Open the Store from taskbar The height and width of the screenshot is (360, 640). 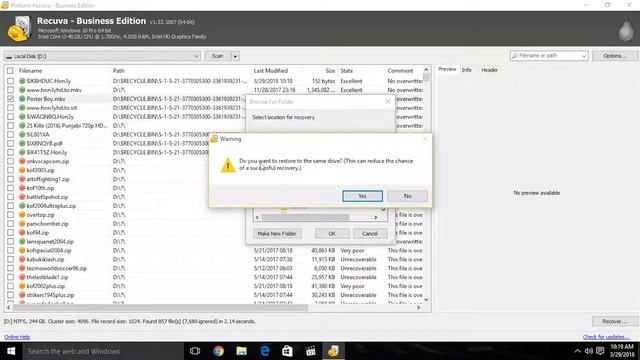pyautogui.click(x=287, y=351)
